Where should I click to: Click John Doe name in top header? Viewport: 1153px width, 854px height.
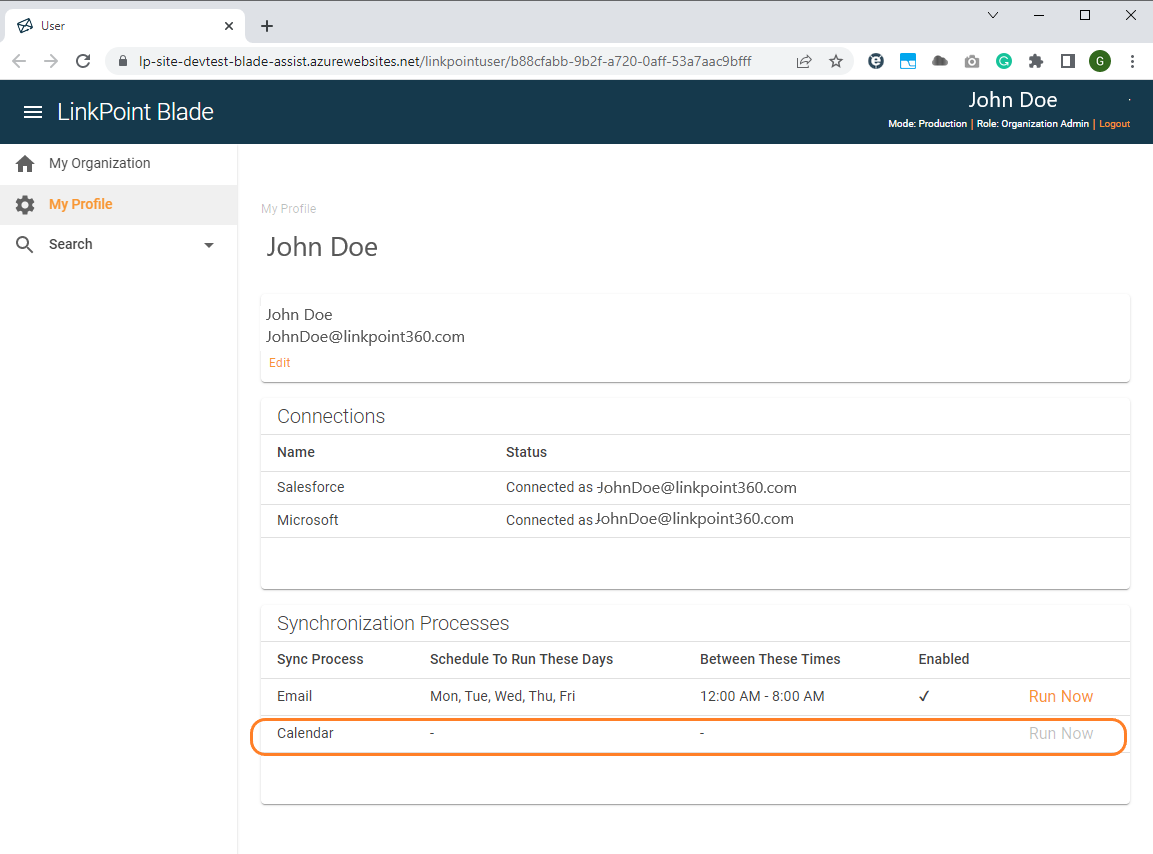1013,100
